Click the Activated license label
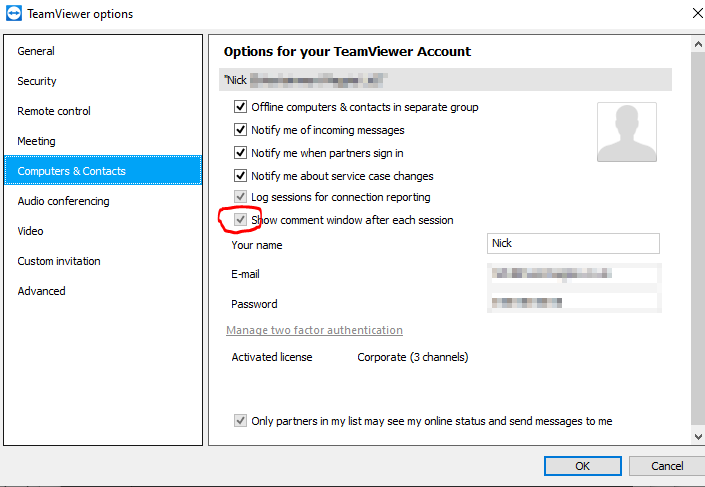The image size is (705, 487). (x=272, y=357)
